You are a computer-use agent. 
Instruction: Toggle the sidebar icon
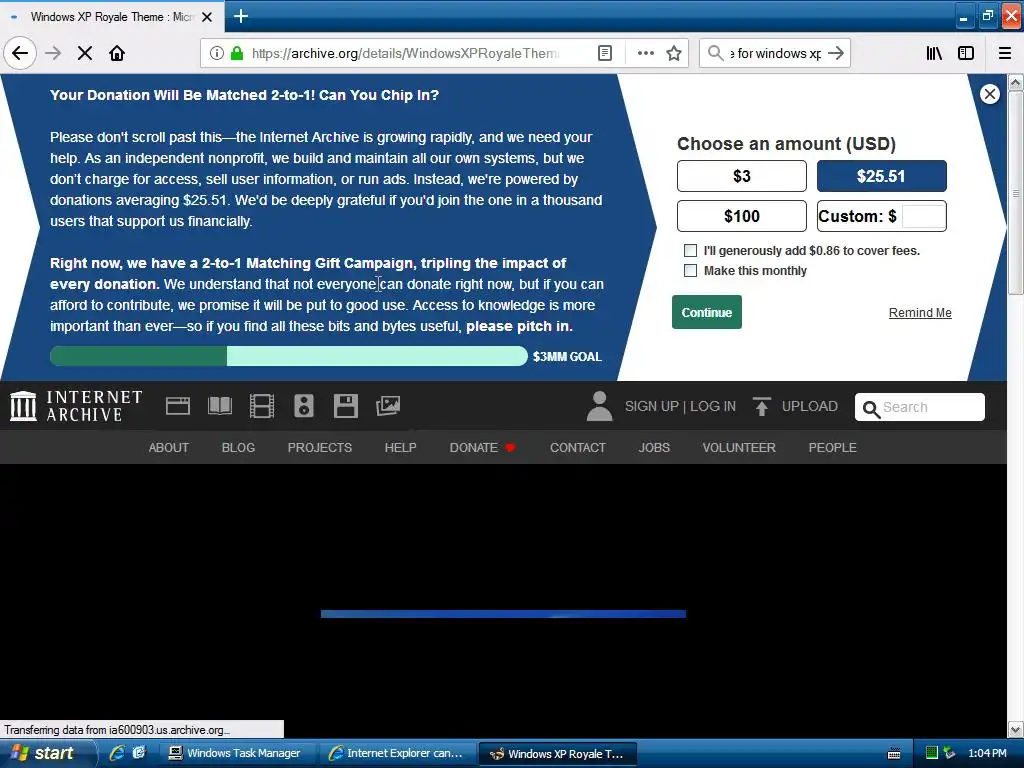966,53
